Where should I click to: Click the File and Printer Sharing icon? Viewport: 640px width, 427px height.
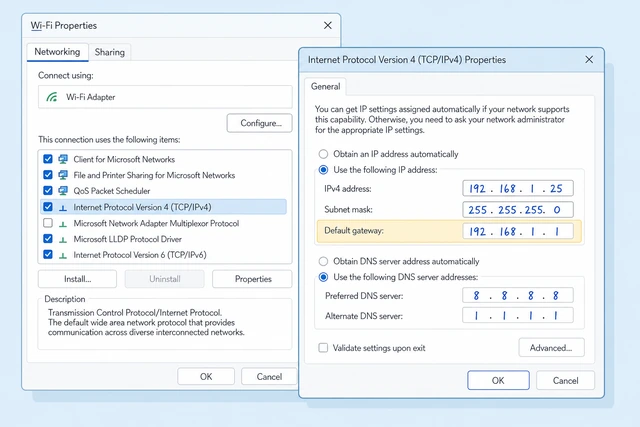coord(63,175)
